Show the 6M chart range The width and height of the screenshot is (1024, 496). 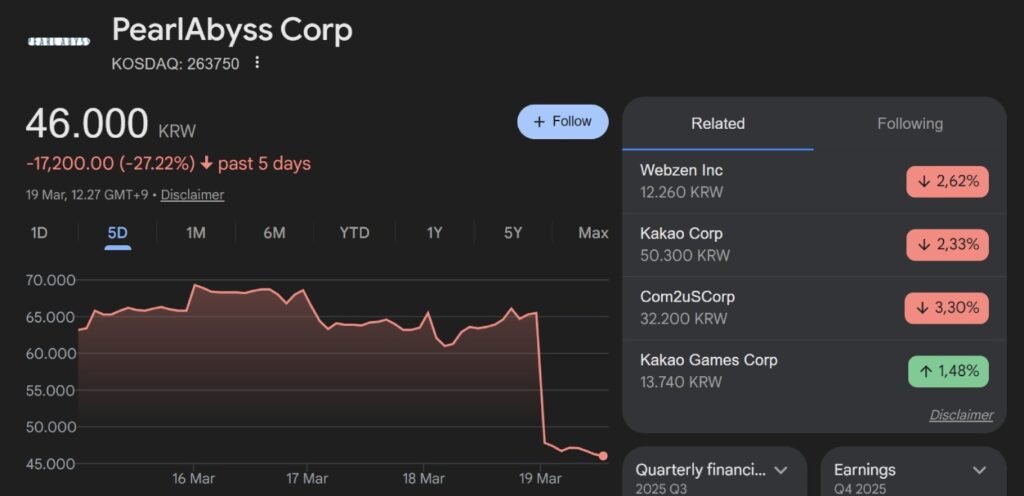(x=274, y=233)
